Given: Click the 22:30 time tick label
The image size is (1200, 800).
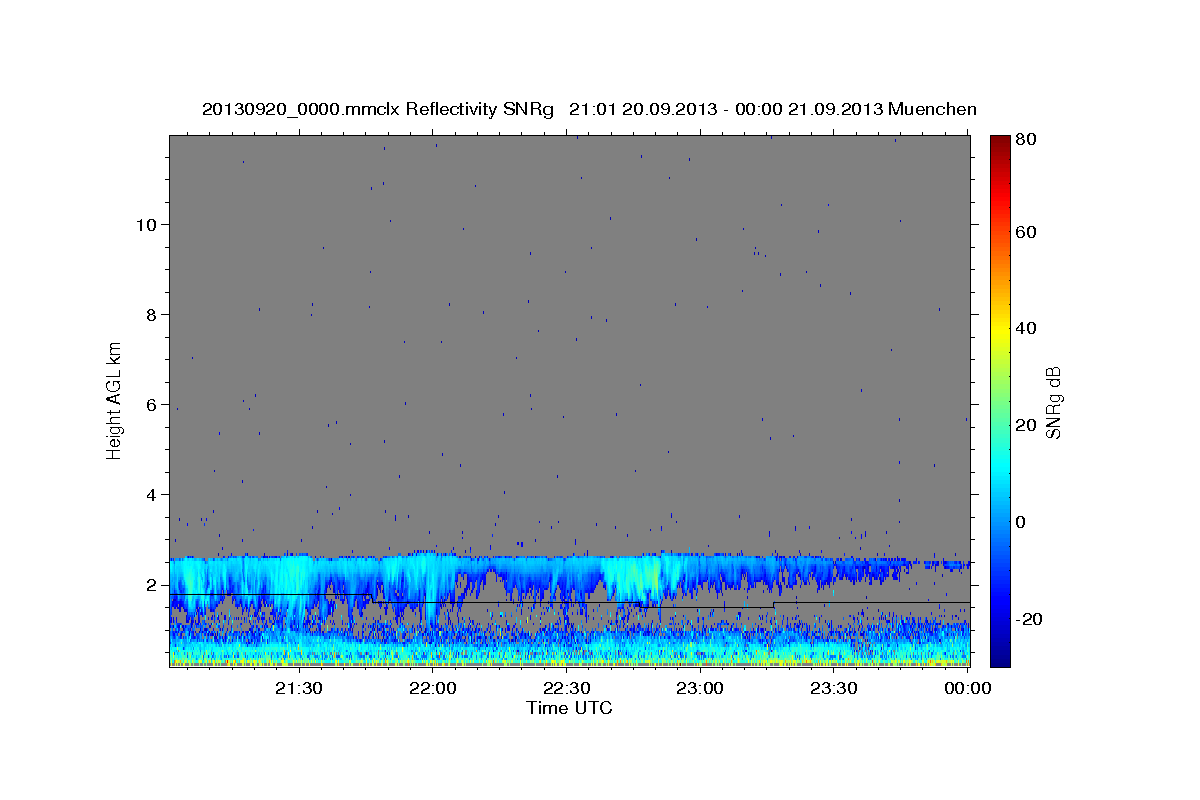Looking at the screenshot, I should point(566,688).
